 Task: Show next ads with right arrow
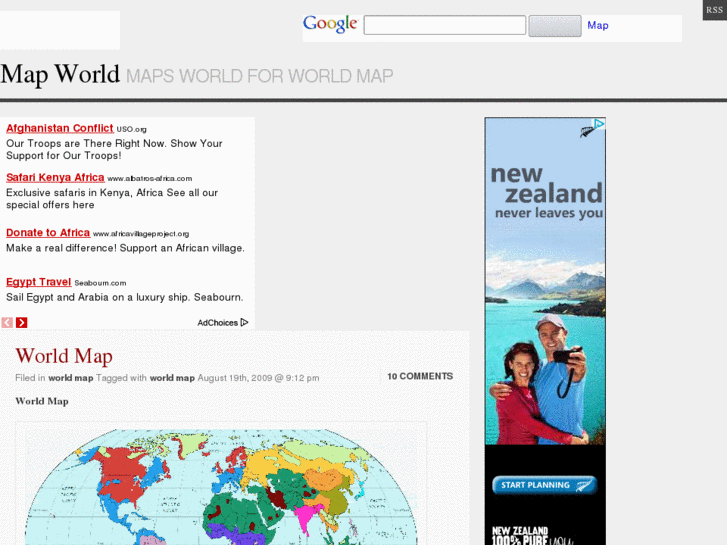[x=21, y=322]
